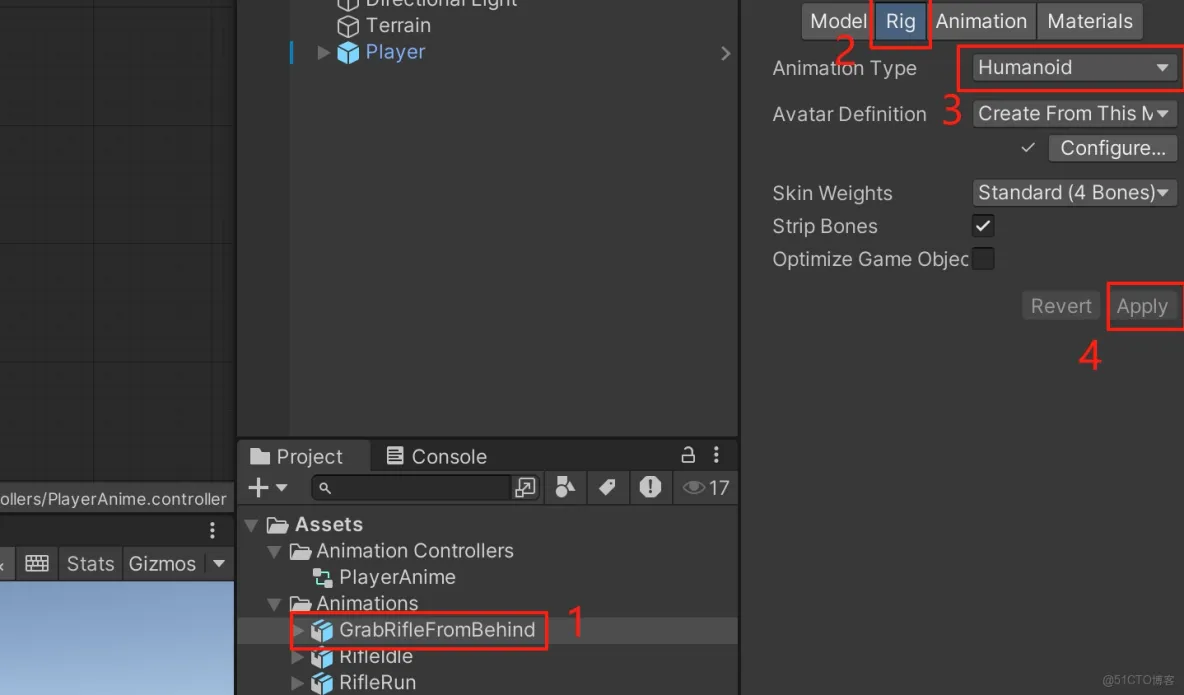Click the Directional Light icon in Hierarchy

point(347,4)
